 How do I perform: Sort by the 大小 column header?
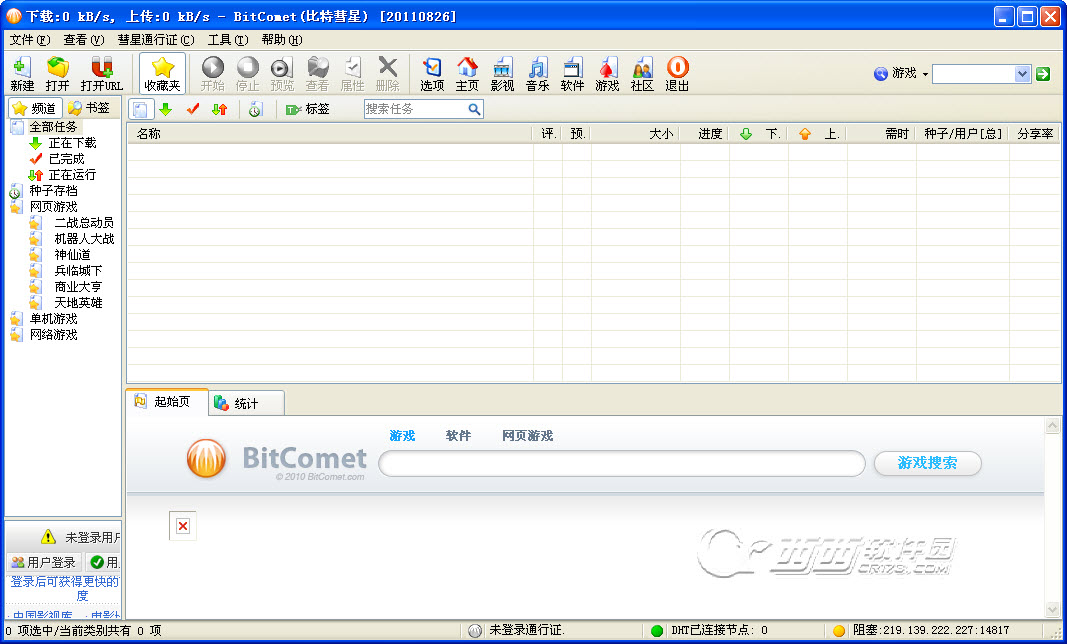click(634, 134)
